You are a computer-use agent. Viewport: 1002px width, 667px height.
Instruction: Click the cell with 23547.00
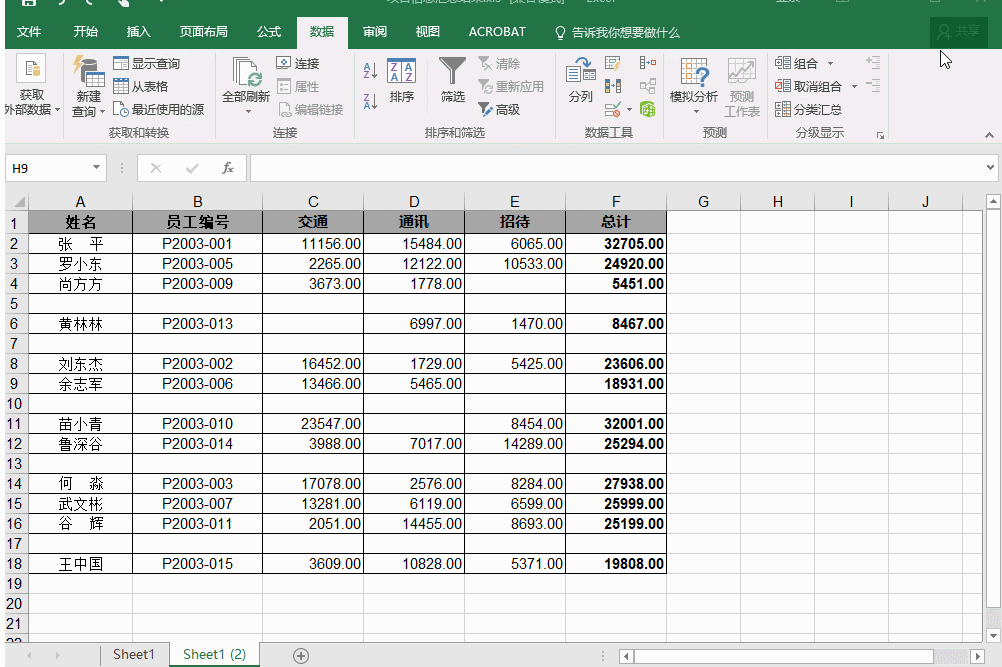pyautogui.click(x=312, y=424)
